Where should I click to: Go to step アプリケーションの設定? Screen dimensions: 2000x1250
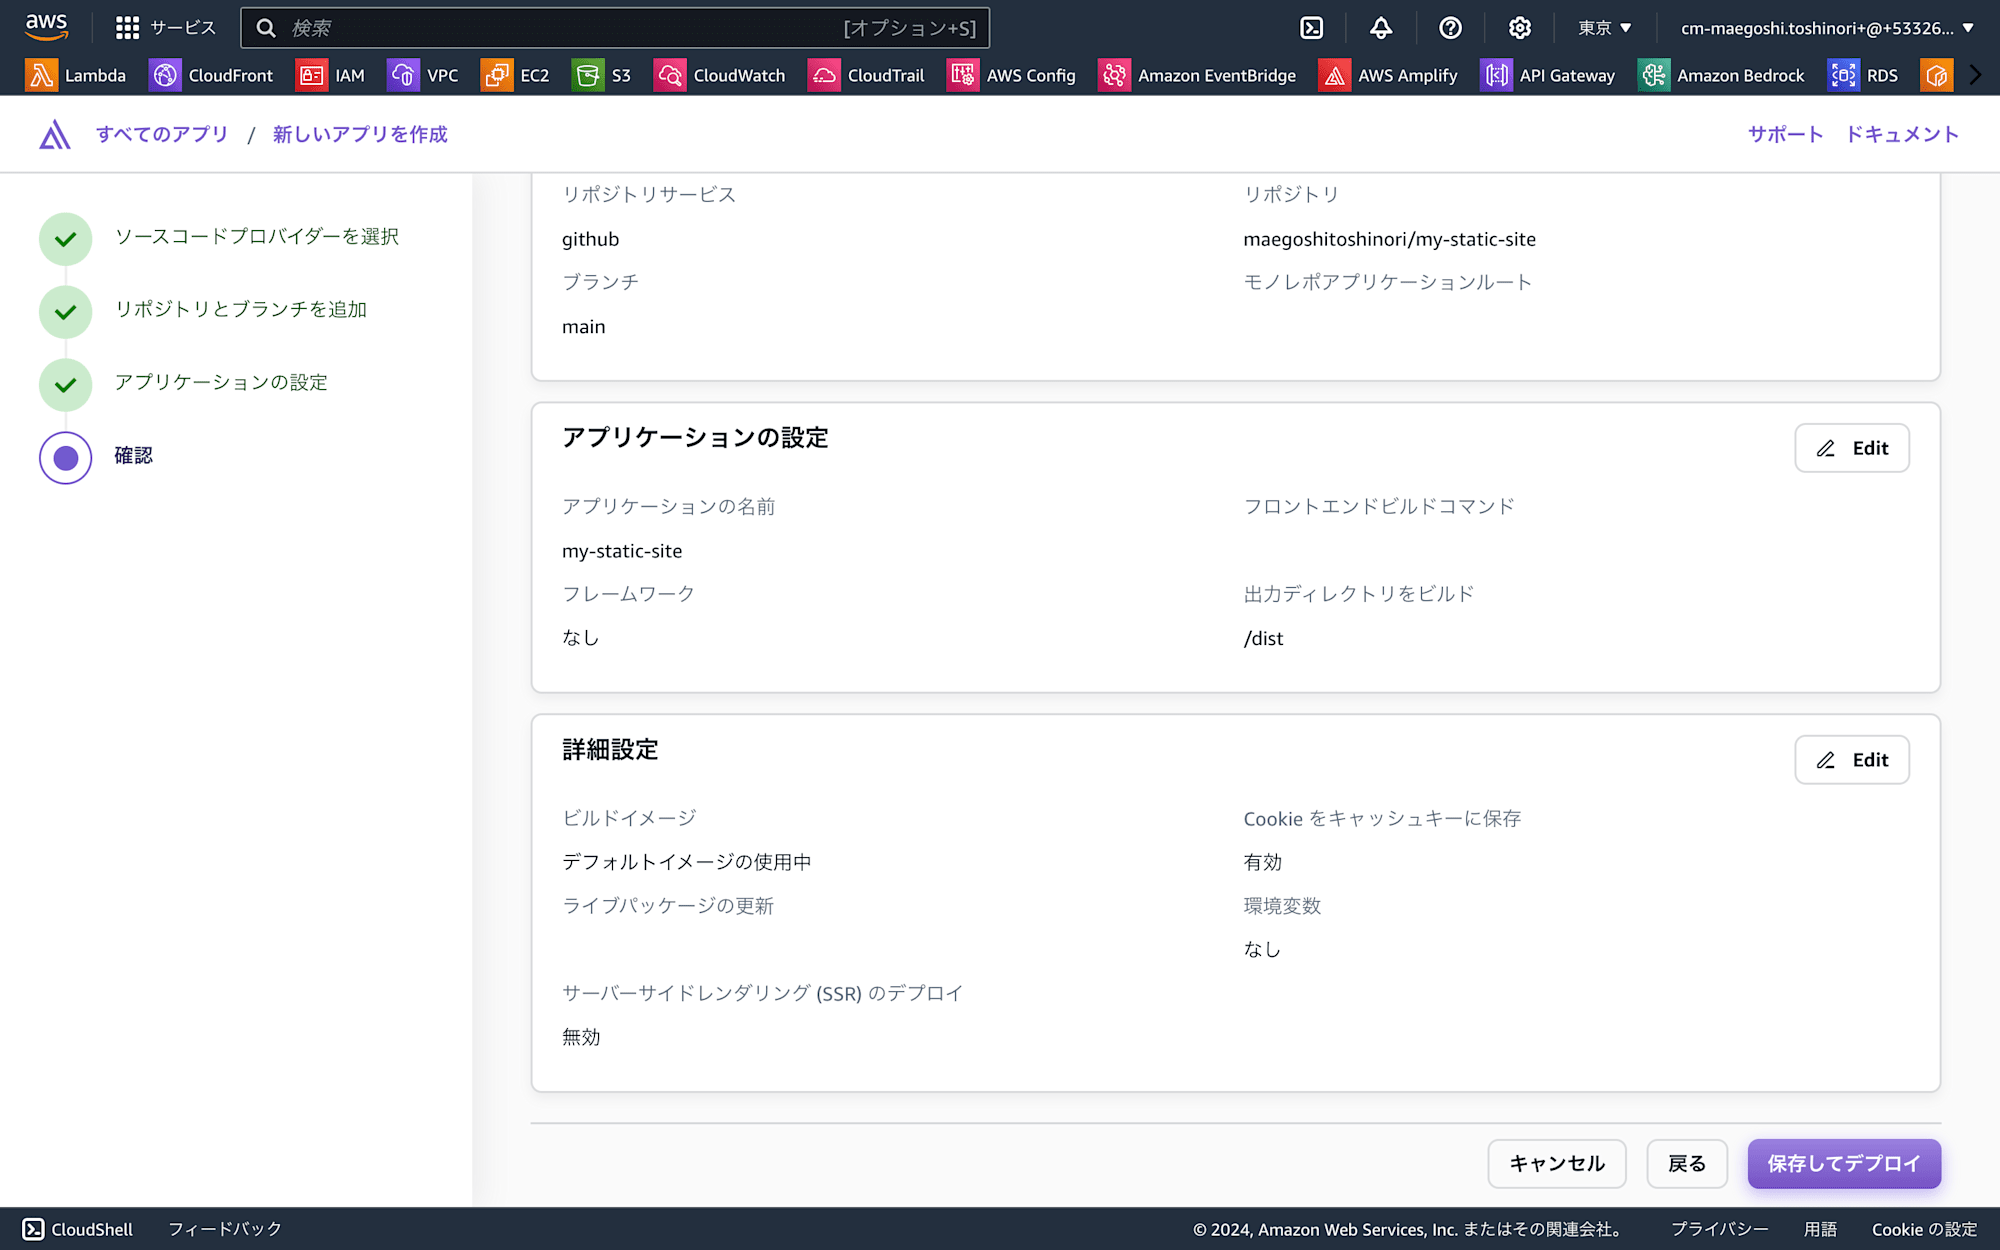(x=220, y=383)
